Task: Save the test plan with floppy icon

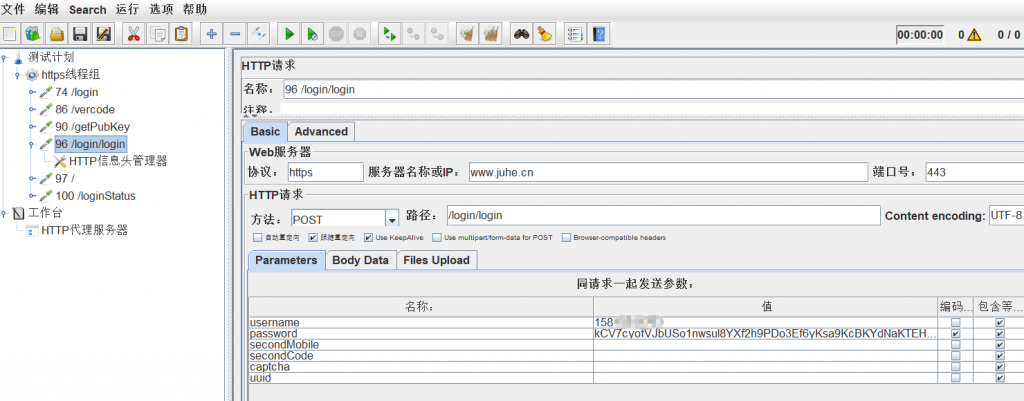Action: coord(80,33)
